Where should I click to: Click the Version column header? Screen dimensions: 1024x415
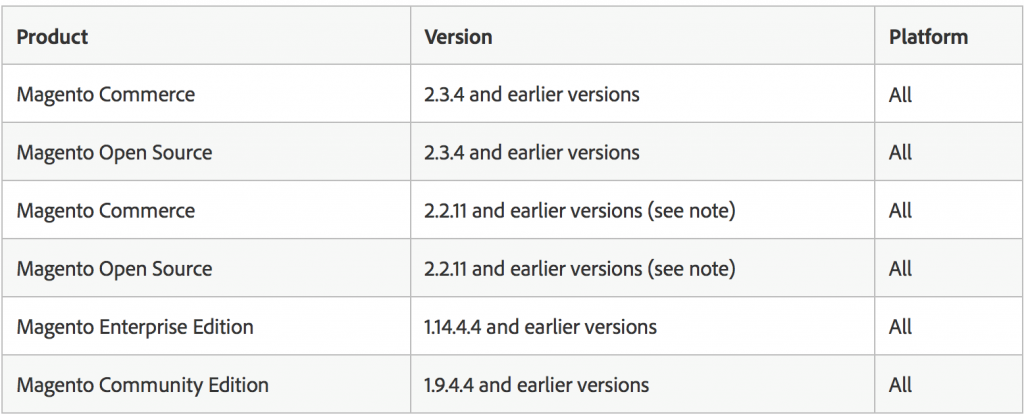click(642, 36)
